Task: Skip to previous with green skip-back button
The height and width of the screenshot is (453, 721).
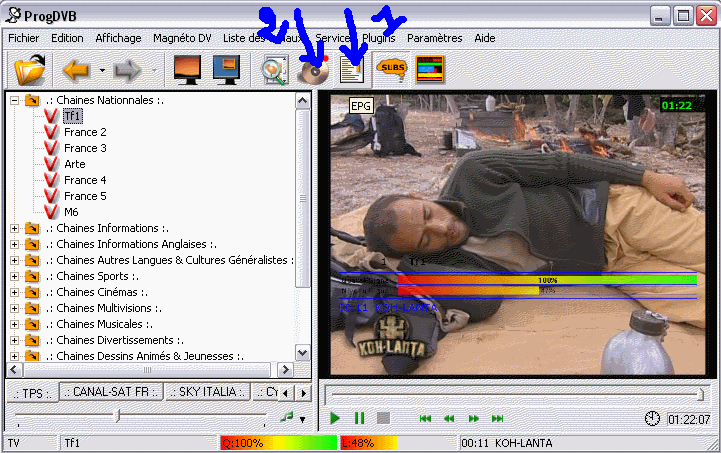Action: [425, 418]
